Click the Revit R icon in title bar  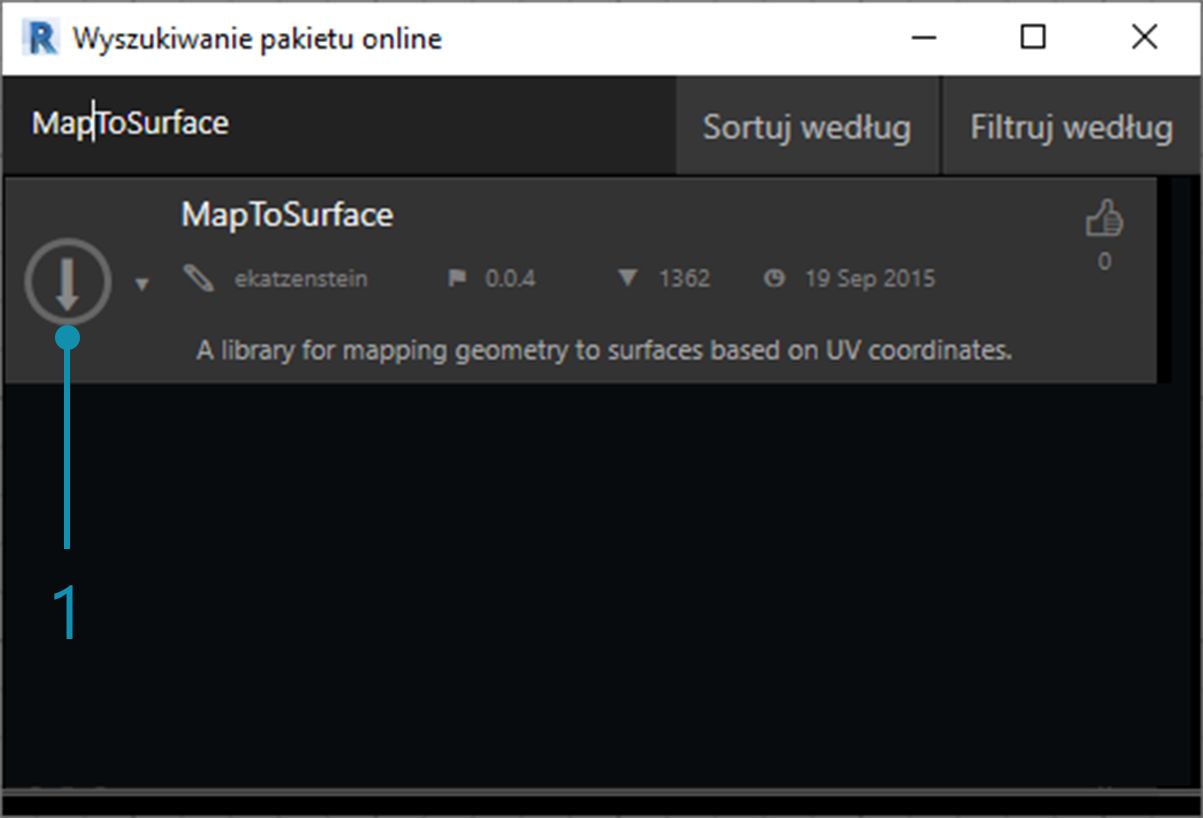coord(42,38)
